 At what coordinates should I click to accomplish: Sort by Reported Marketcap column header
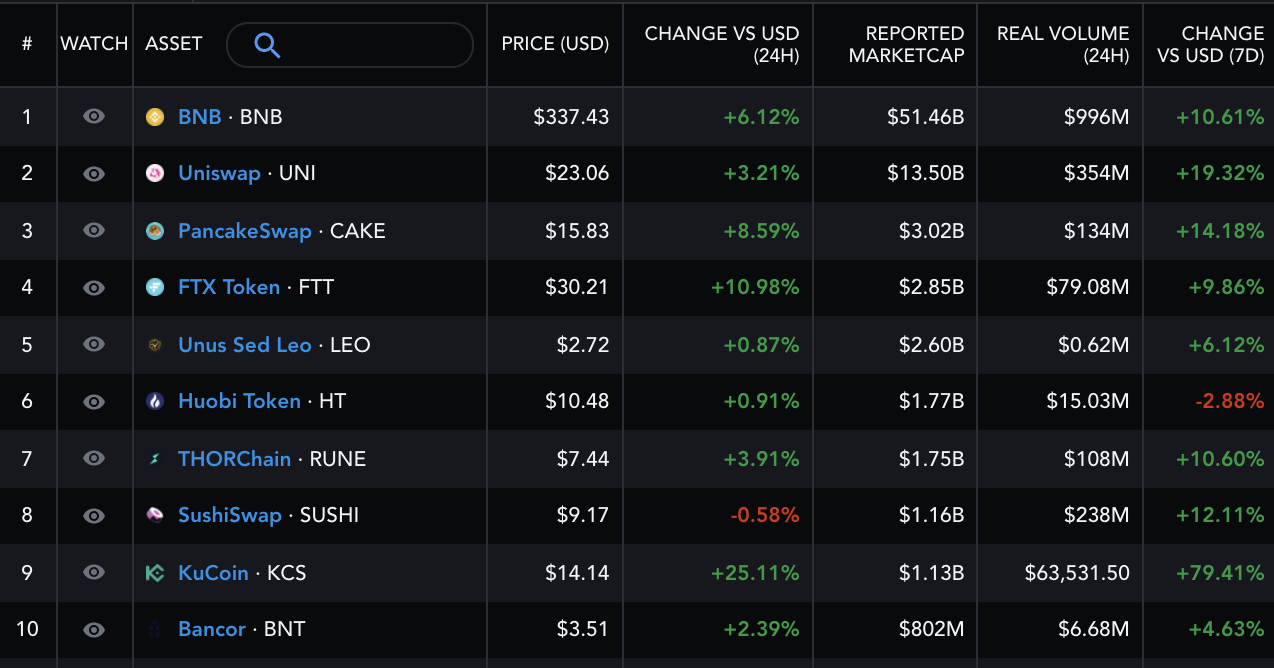click(906, 45)
